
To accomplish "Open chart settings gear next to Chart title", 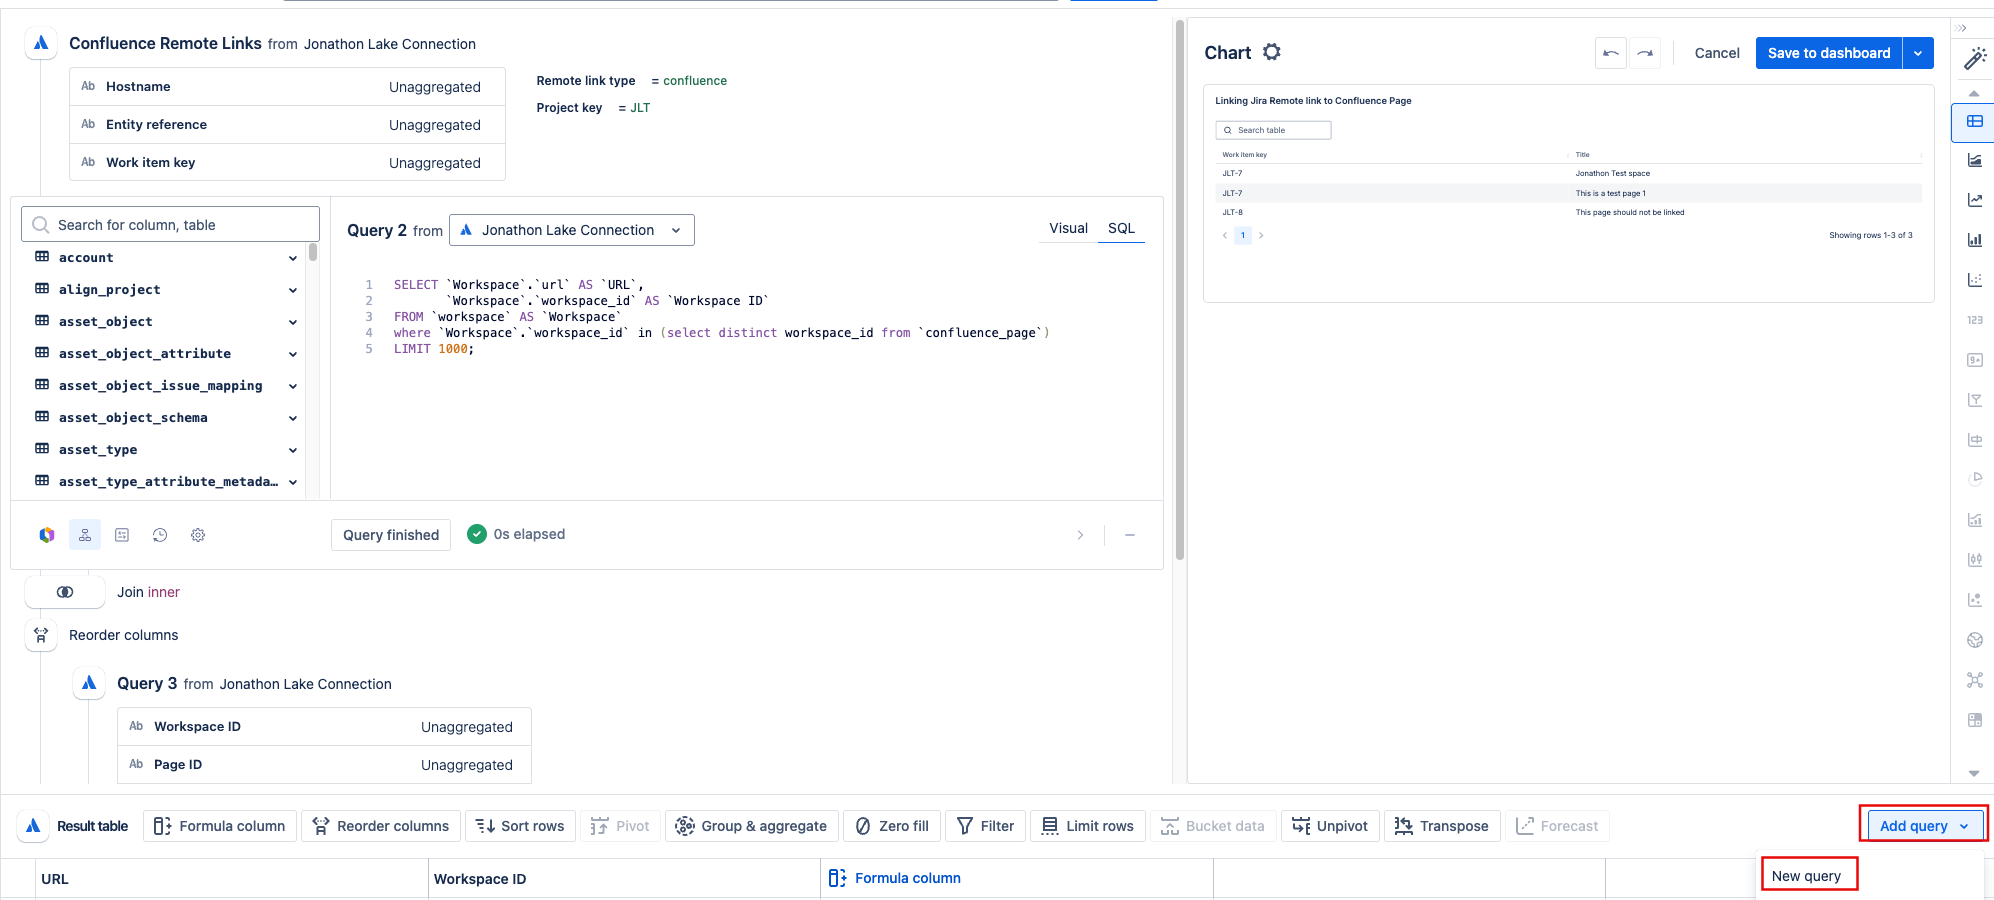I will click(x=1272, y=52).
